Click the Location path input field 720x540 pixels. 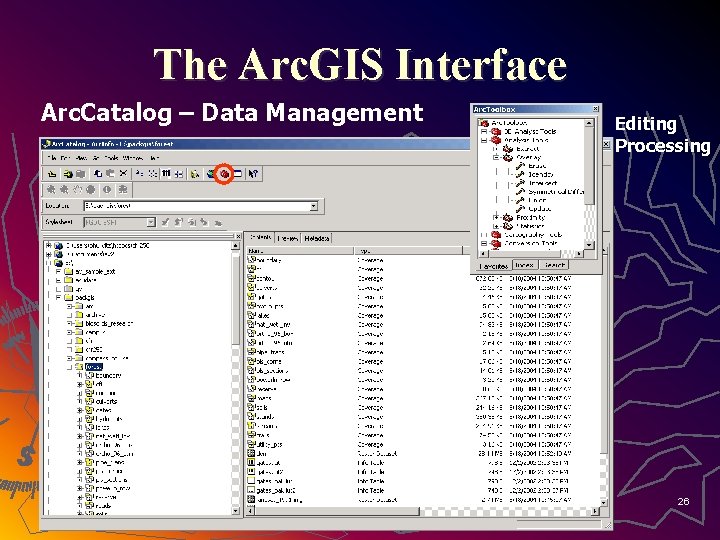pos(197,206)
